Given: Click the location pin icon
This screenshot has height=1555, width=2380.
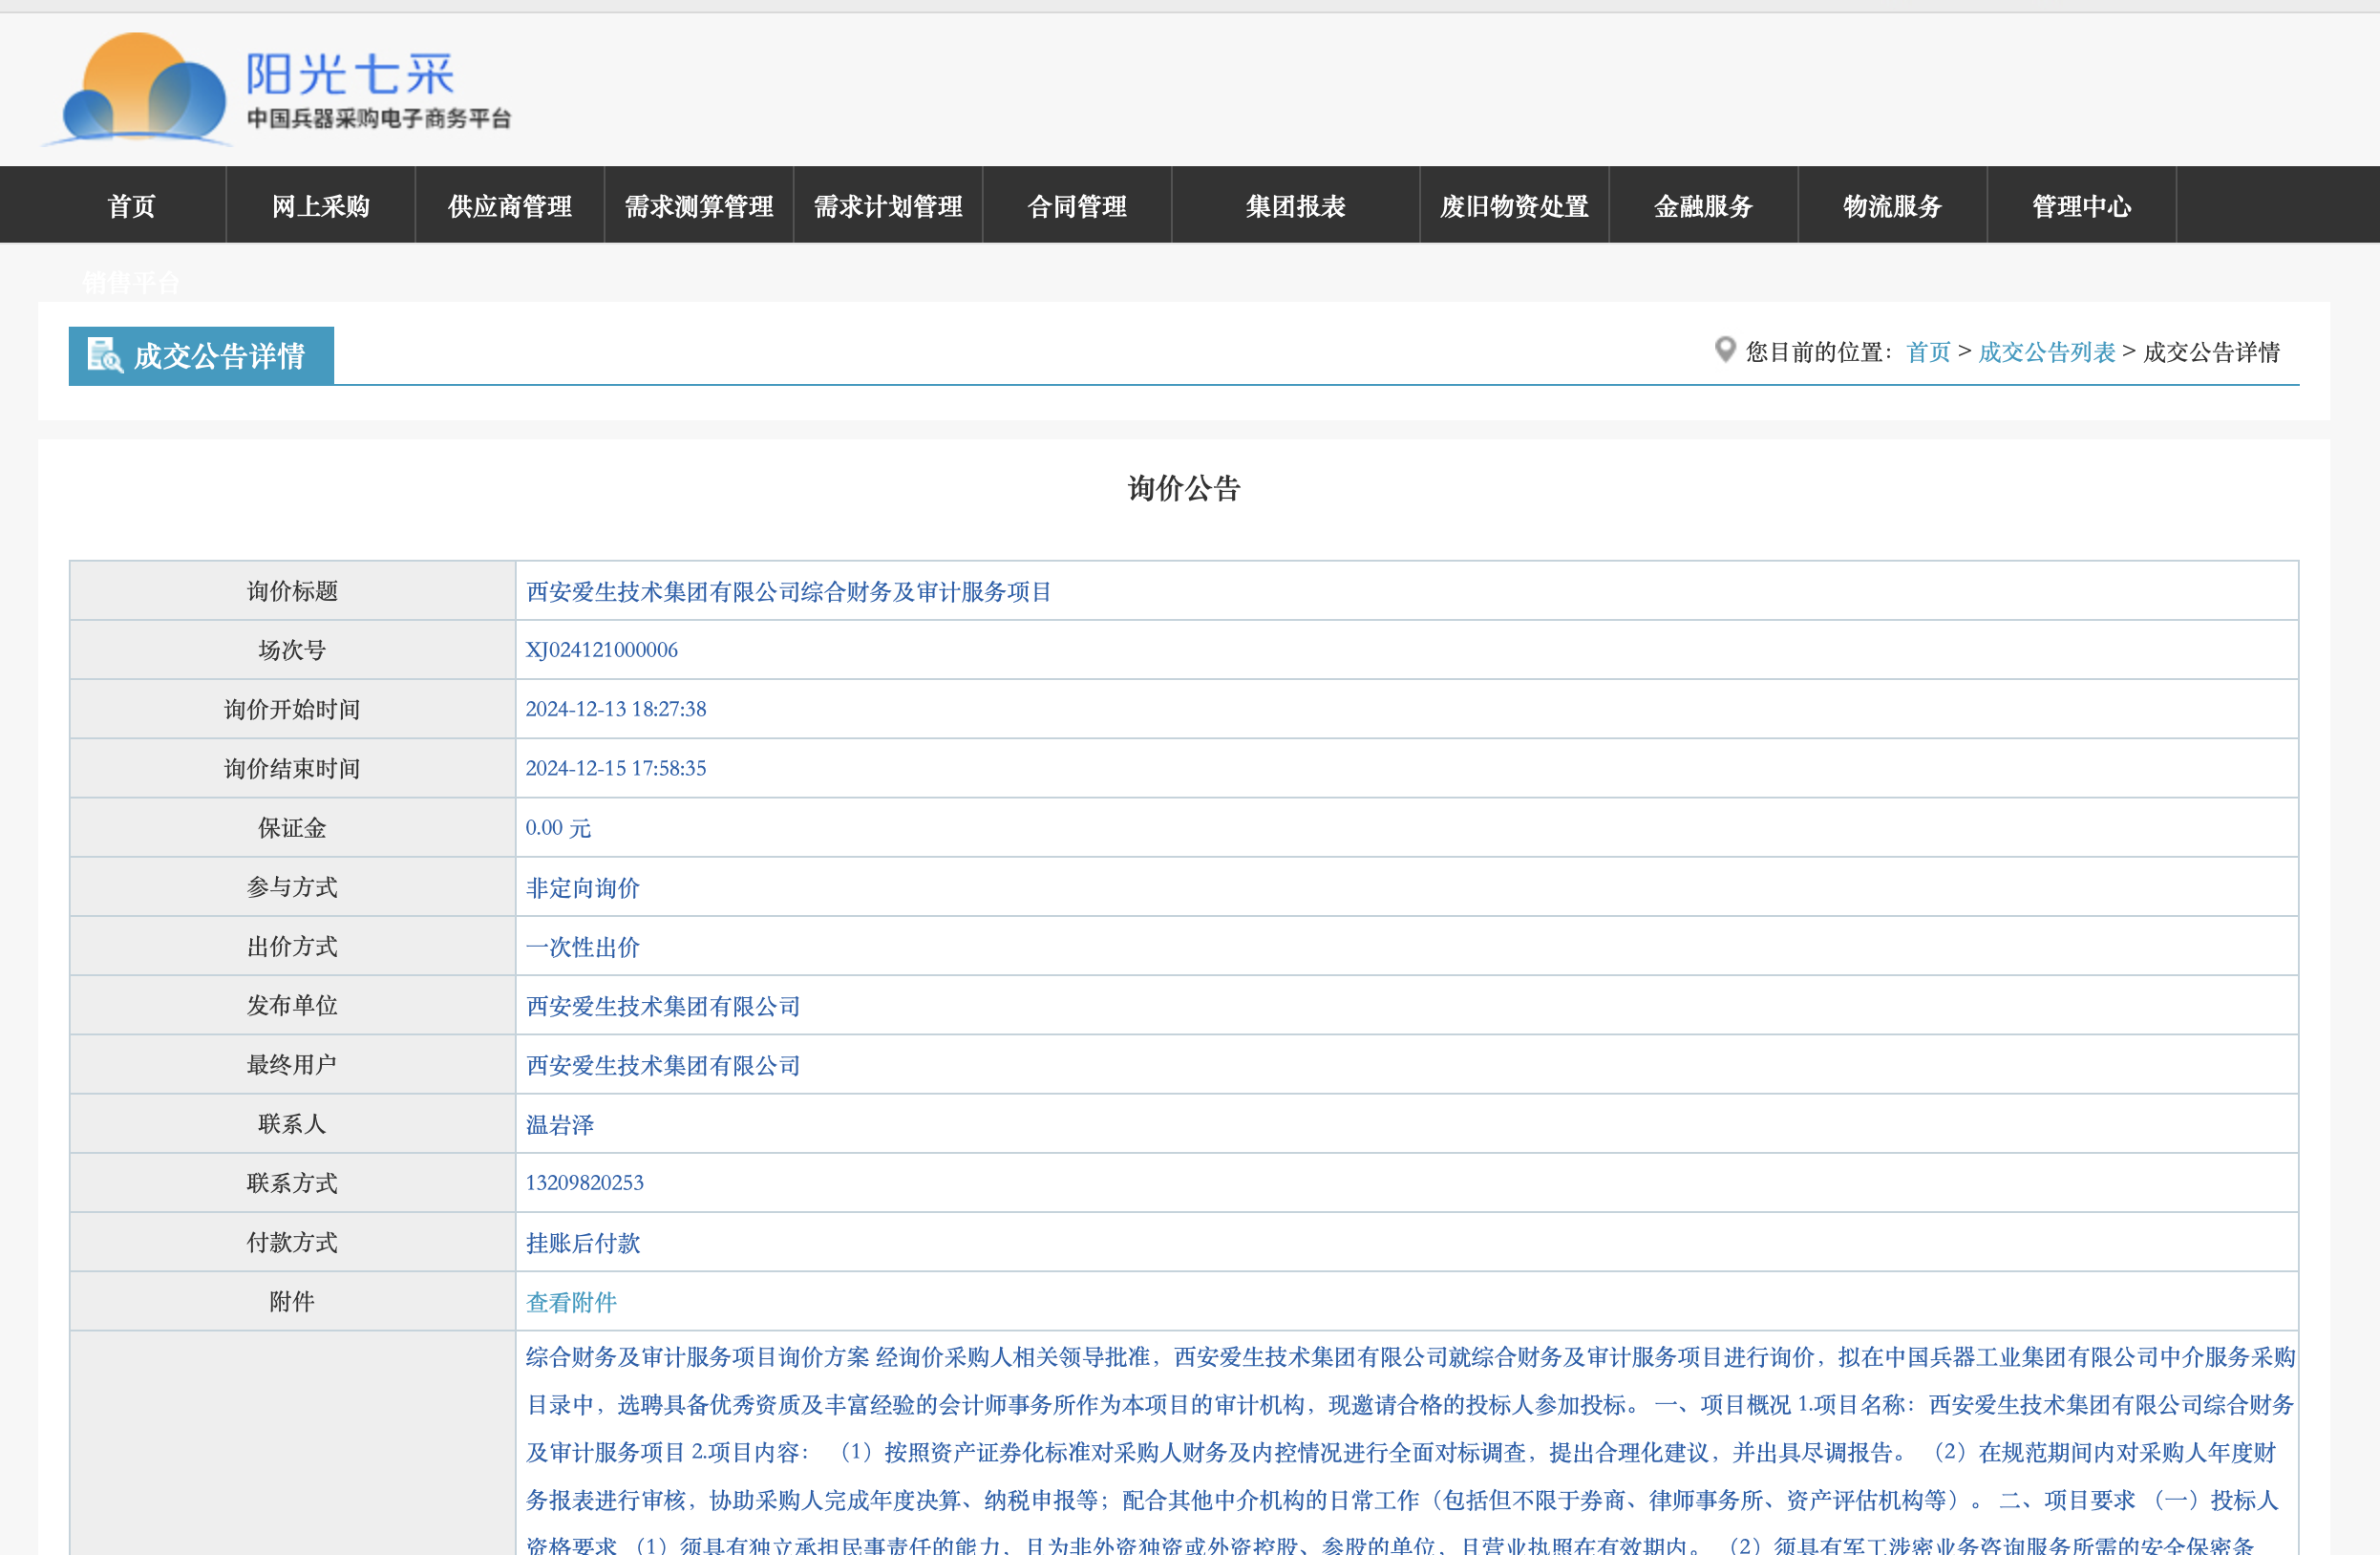Looking at the screenshot, I should [1724, 350].
